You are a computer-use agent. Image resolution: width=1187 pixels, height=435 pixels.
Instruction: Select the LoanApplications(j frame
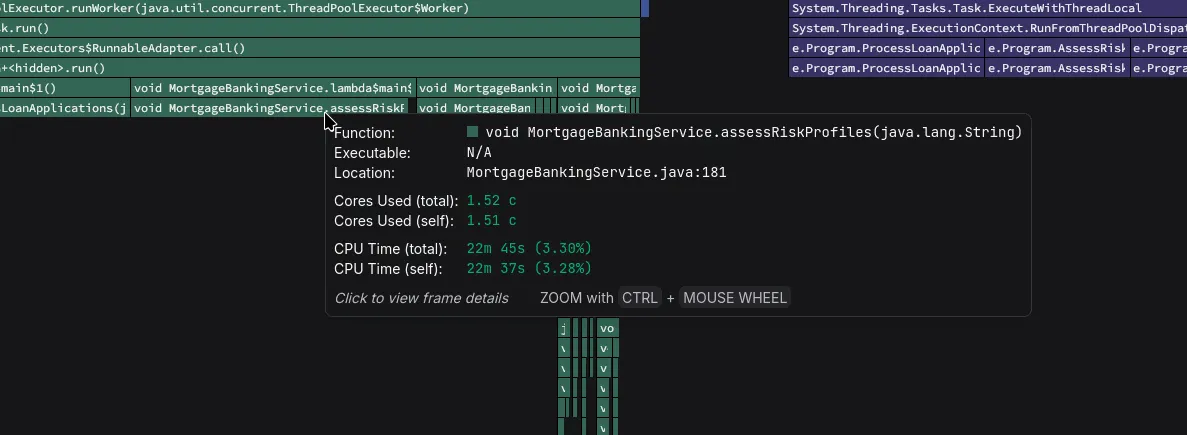point(64,108)
